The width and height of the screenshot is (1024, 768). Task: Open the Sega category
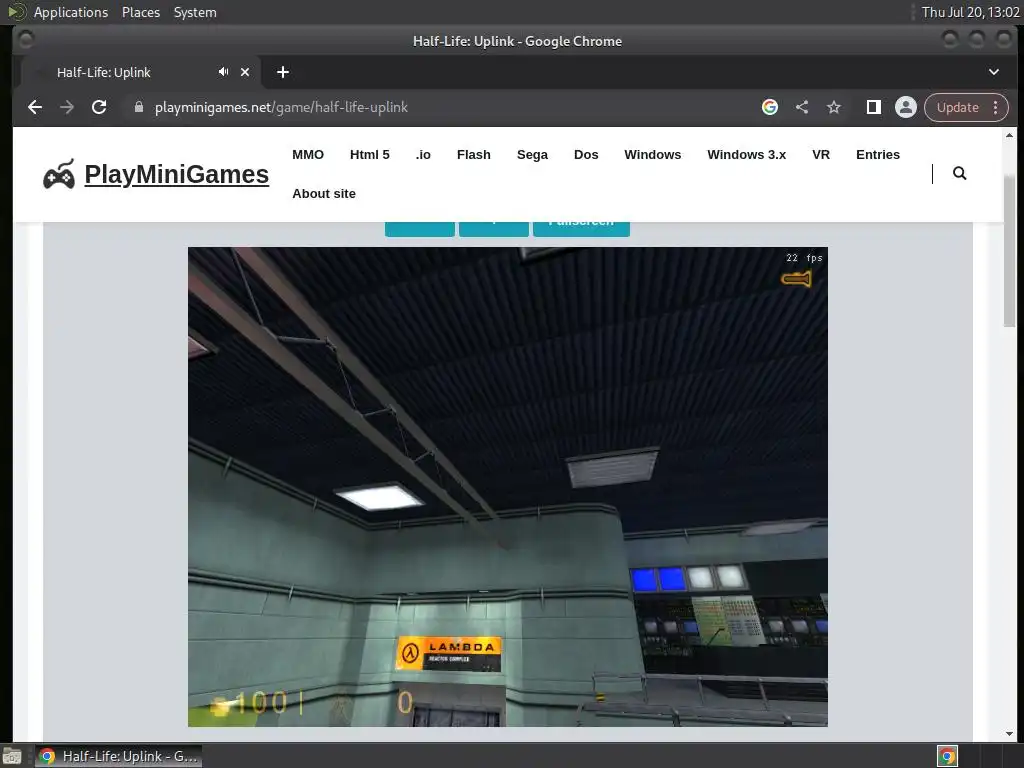coord(532,155)
